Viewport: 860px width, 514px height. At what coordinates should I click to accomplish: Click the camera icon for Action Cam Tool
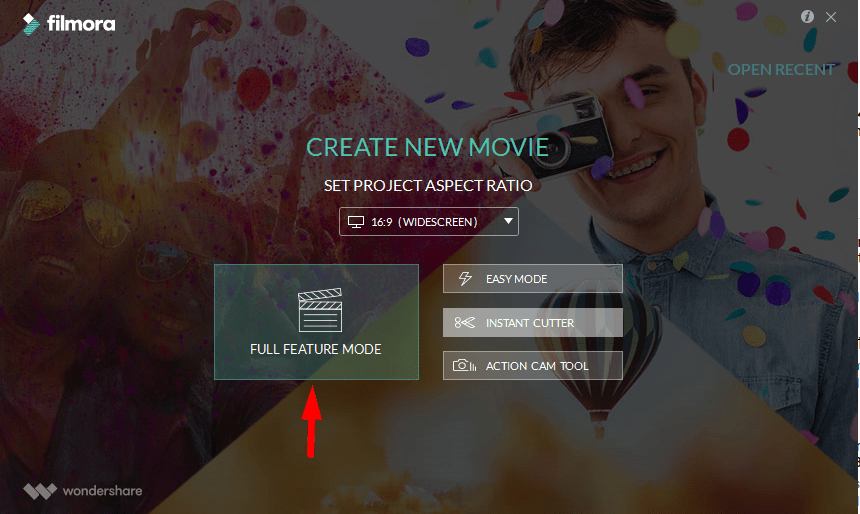click(x=464, y=365)
